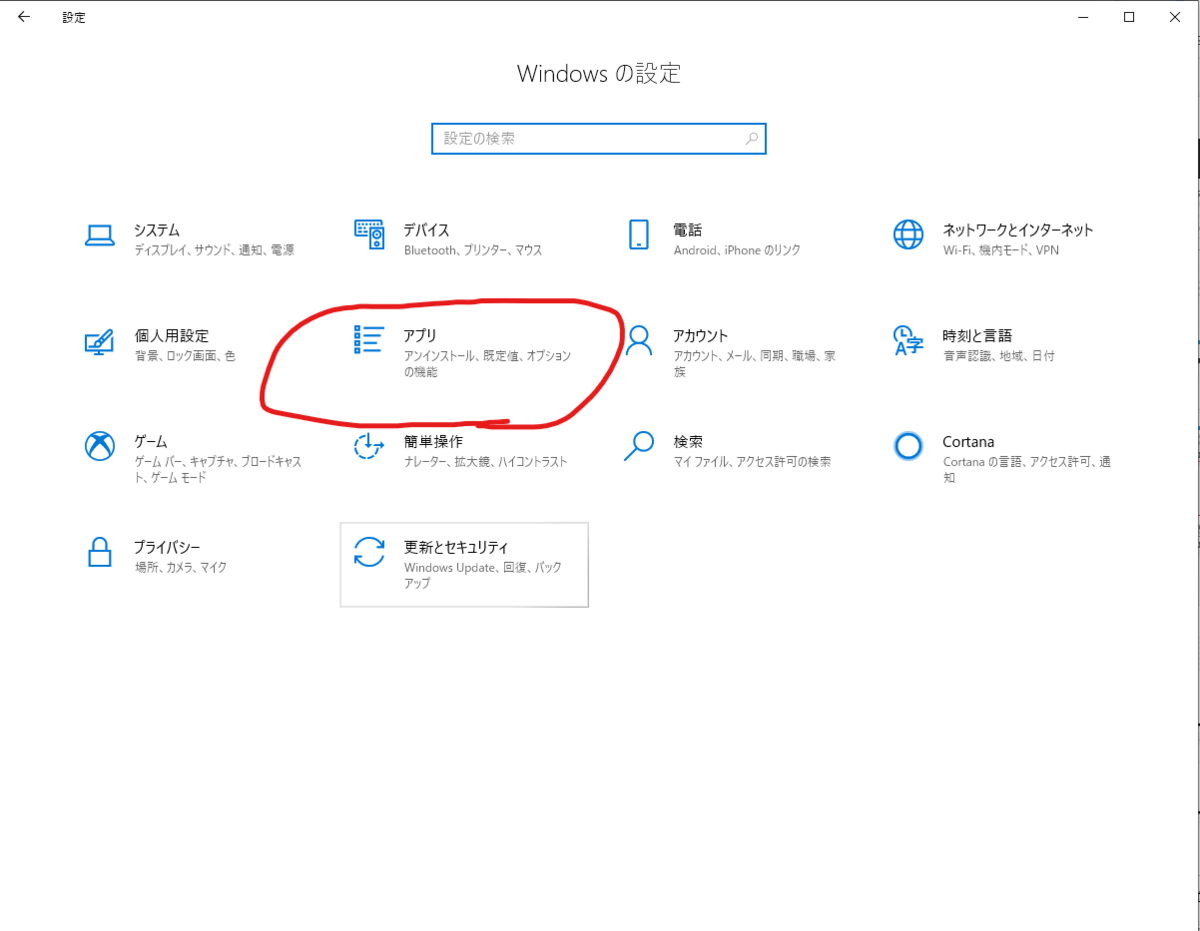Open the 簡単操作 dashed clock icon

[x=369, y=446]
